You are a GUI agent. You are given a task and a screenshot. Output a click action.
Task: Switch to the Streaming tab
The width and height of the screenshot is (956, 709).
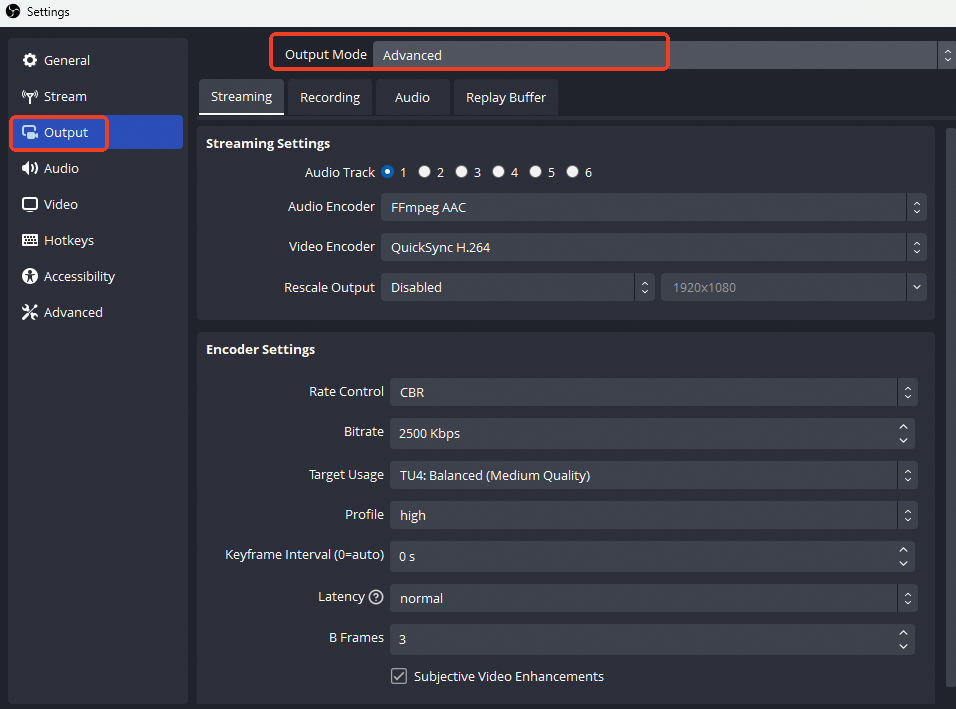pos(241,97)
